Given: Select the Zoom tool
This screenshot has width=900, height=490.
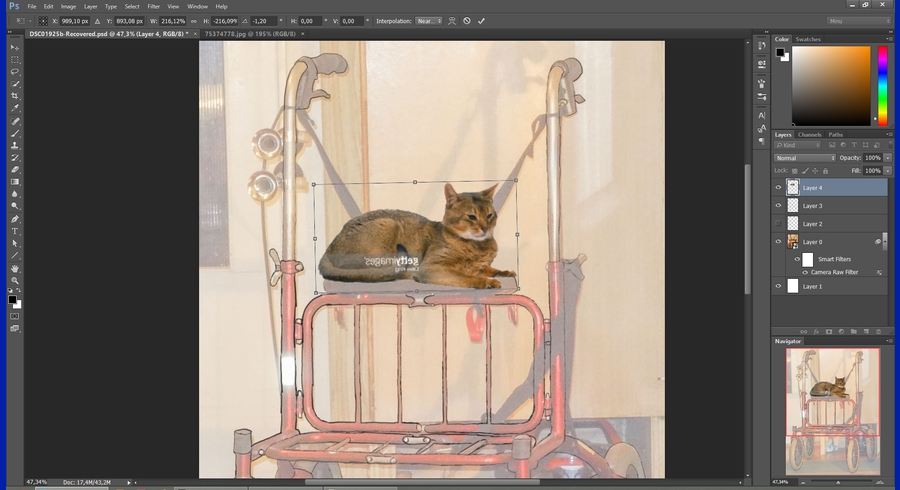Looking at the screenshot, I should click(15, 281).
